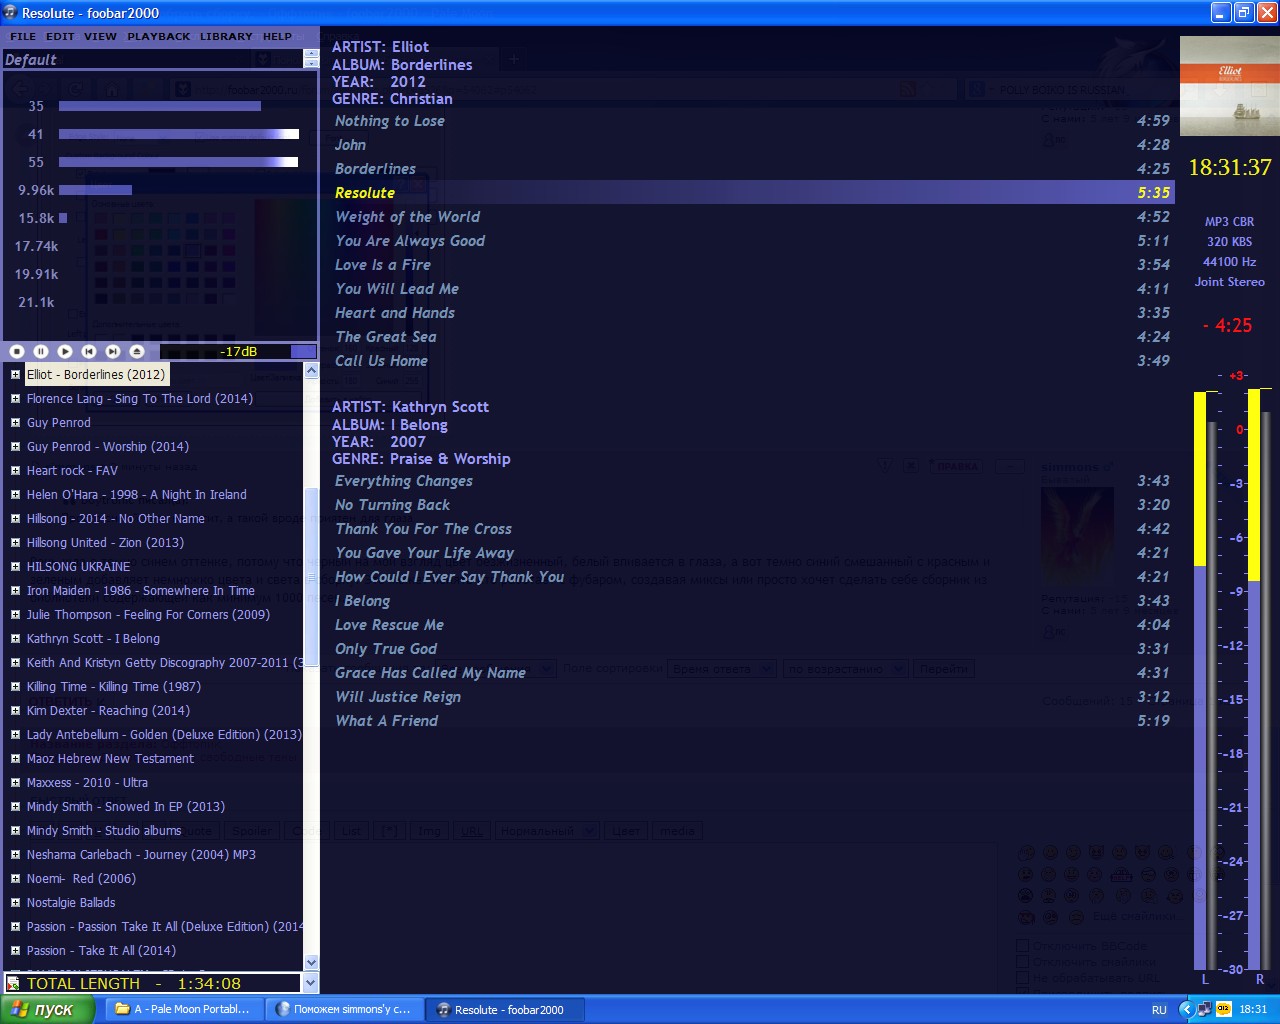Image resolution: width=1280 pixels, height=1024 pixels.
Task: Expand the Iron Maiden - Somewhere In Time node
Action: (x=15, y=591)
